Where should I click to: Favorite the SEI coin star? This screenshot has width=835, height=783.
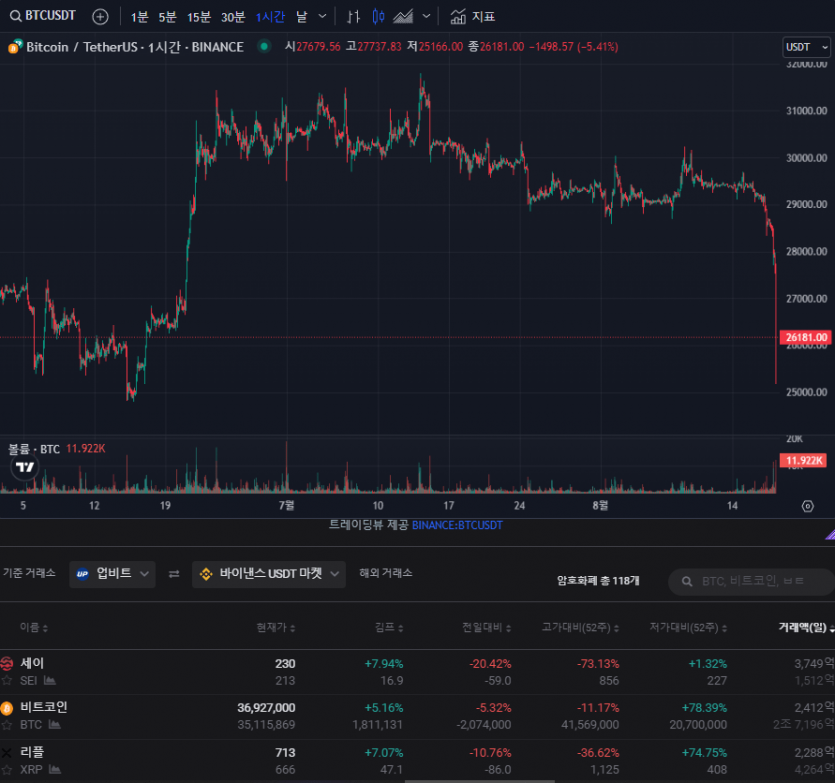(x=7, y=682)
